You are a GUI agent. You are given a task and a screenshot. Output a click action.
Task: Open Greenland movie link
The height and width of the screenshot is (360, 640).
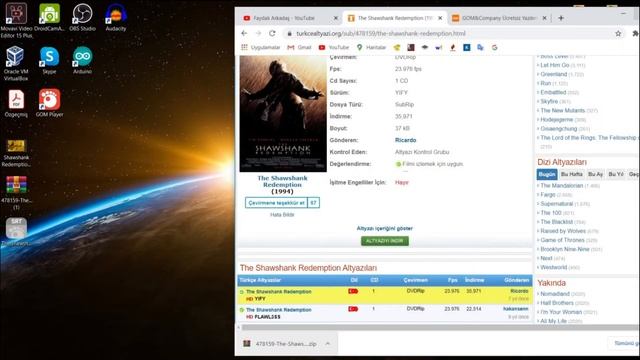click(553, 74)
